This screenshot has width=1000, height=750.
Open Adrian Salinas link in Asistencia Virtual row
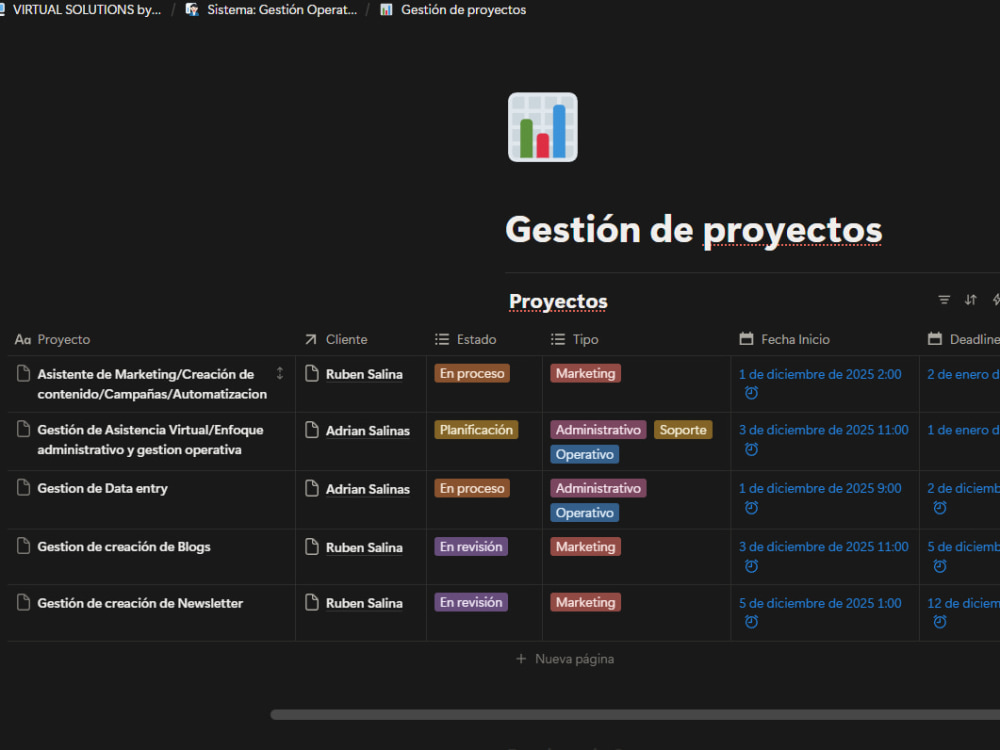[368, 430]
